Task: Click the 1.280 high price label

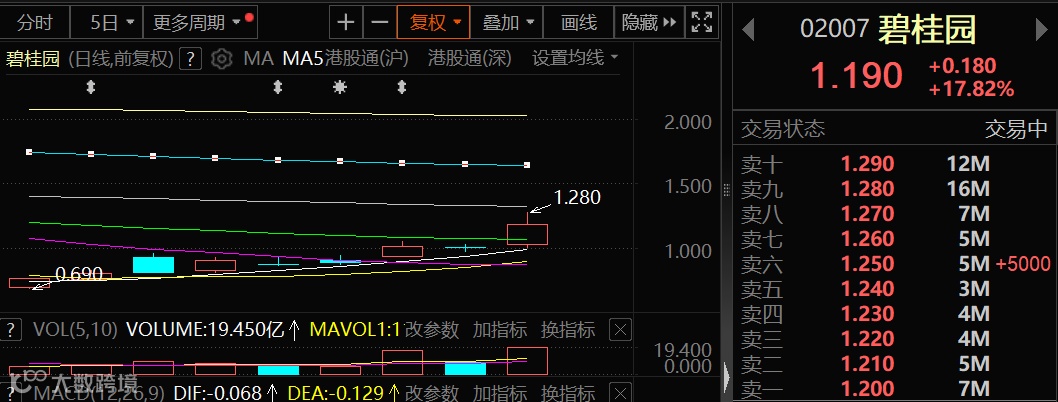Action: pyautogui.click(x=577, y=198)
